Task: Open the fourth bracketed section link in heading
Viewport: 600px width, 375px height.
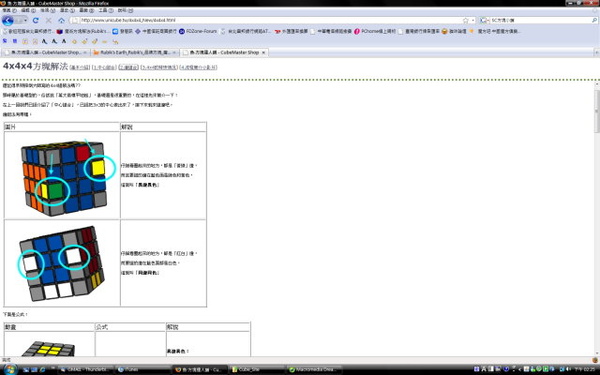Action: click(x=159, y=67)
